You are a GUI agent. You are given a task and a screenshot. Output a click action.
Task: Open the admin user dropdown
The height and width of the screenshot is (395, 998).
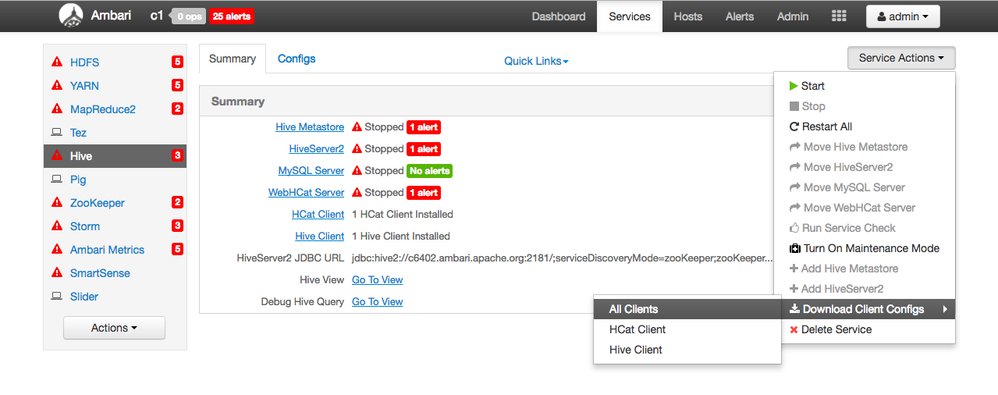pyautogui.click(x=903, y=17)
